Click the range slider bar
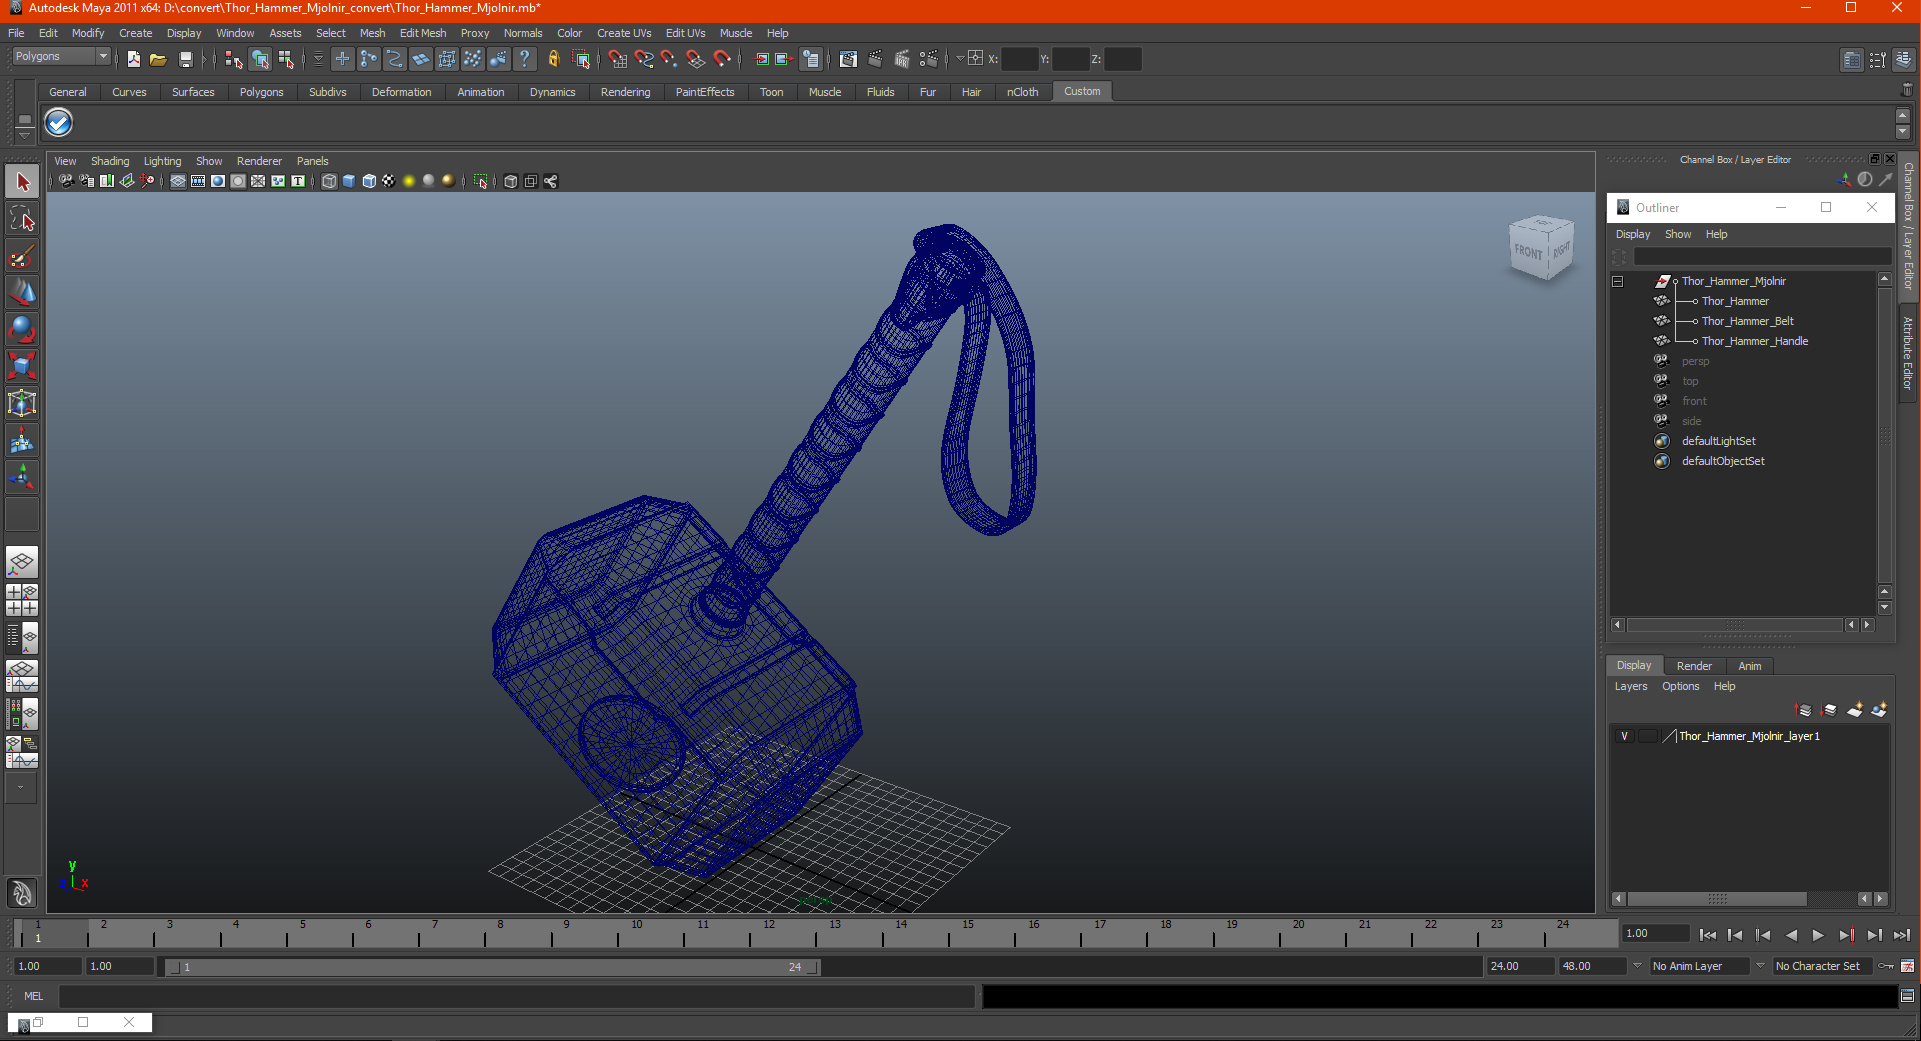Image resolution: width=1921 pixels, height=1041 pixels. coord(492,967)
